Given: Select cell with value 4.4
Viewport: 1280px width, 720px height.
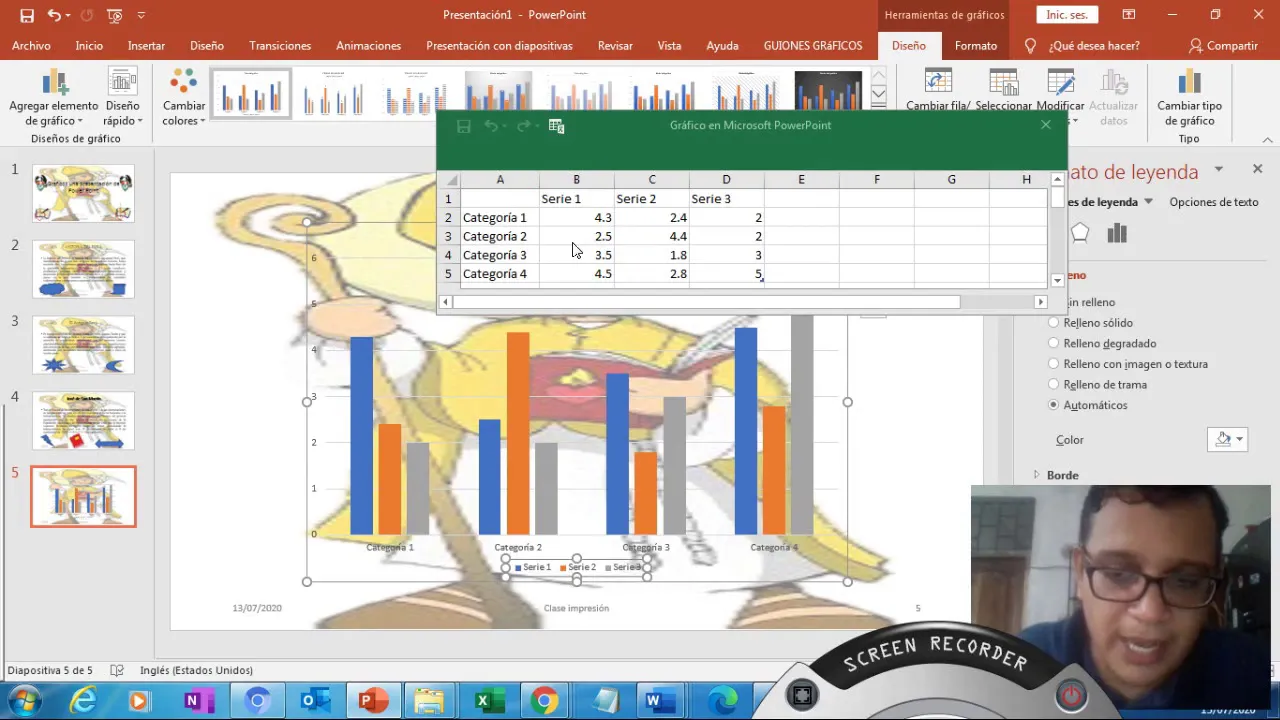Looking at the screenshot, I should click(x=652, y=237).
